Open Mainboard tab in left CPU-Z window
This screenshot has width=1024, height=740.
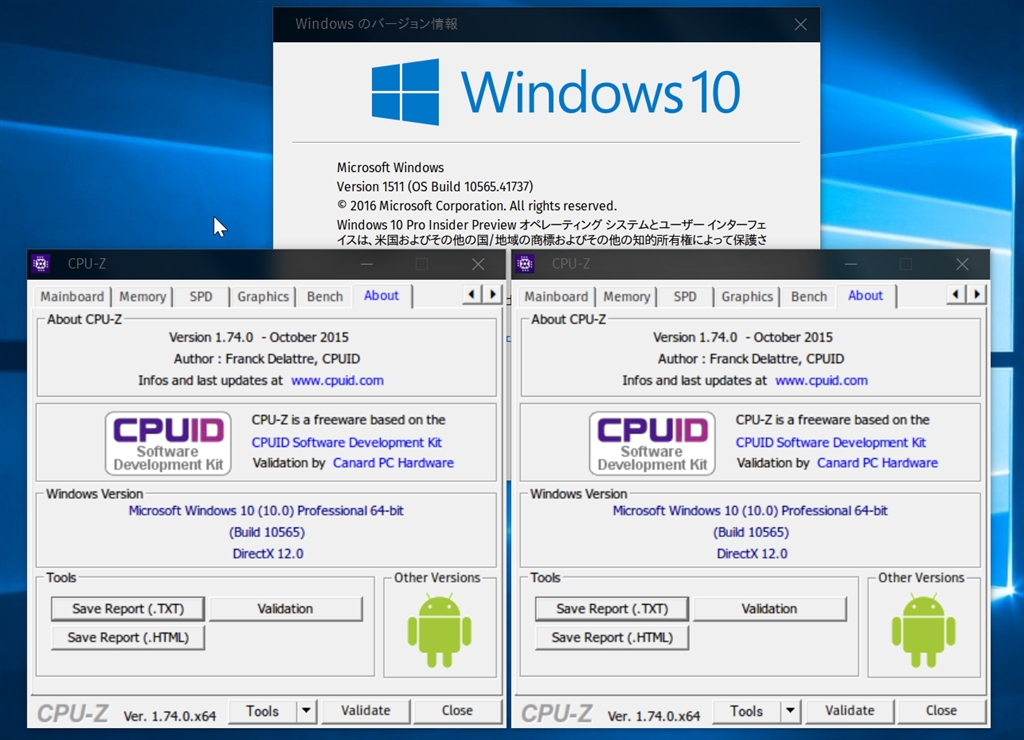coord(72,297)
